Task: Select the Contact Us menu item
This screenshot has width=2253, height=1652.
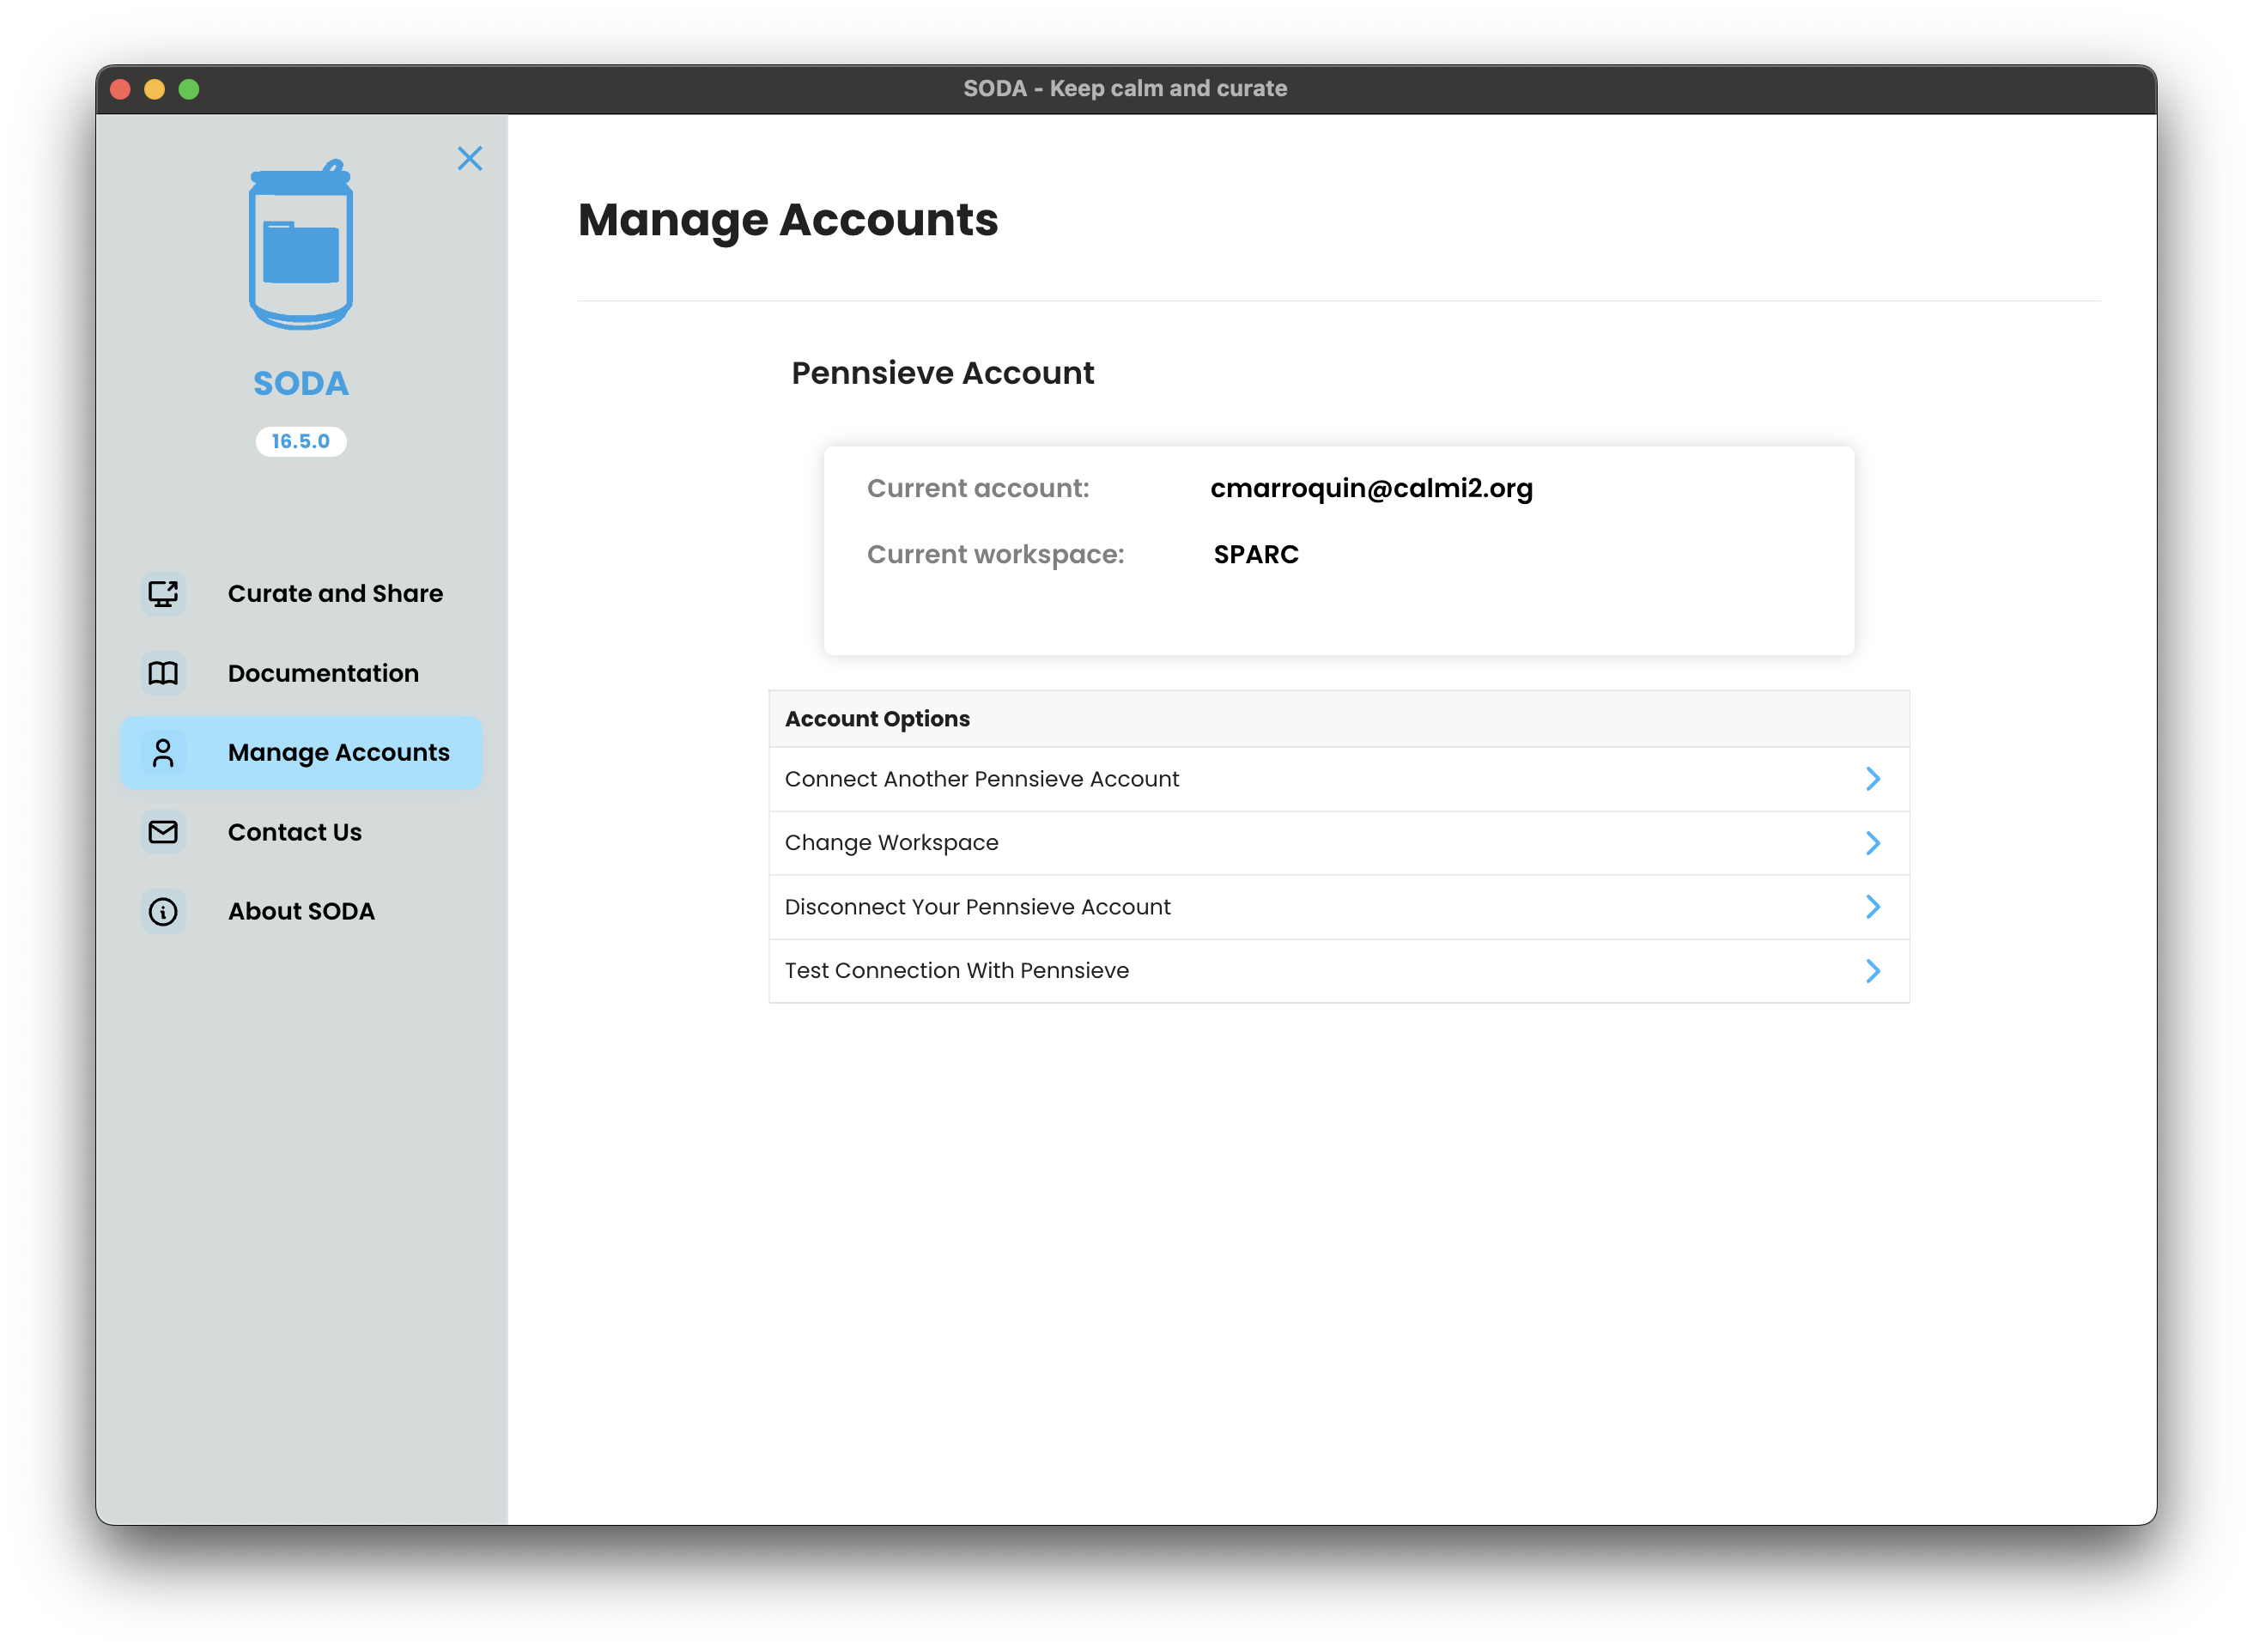Action: [x=294, y=832]
